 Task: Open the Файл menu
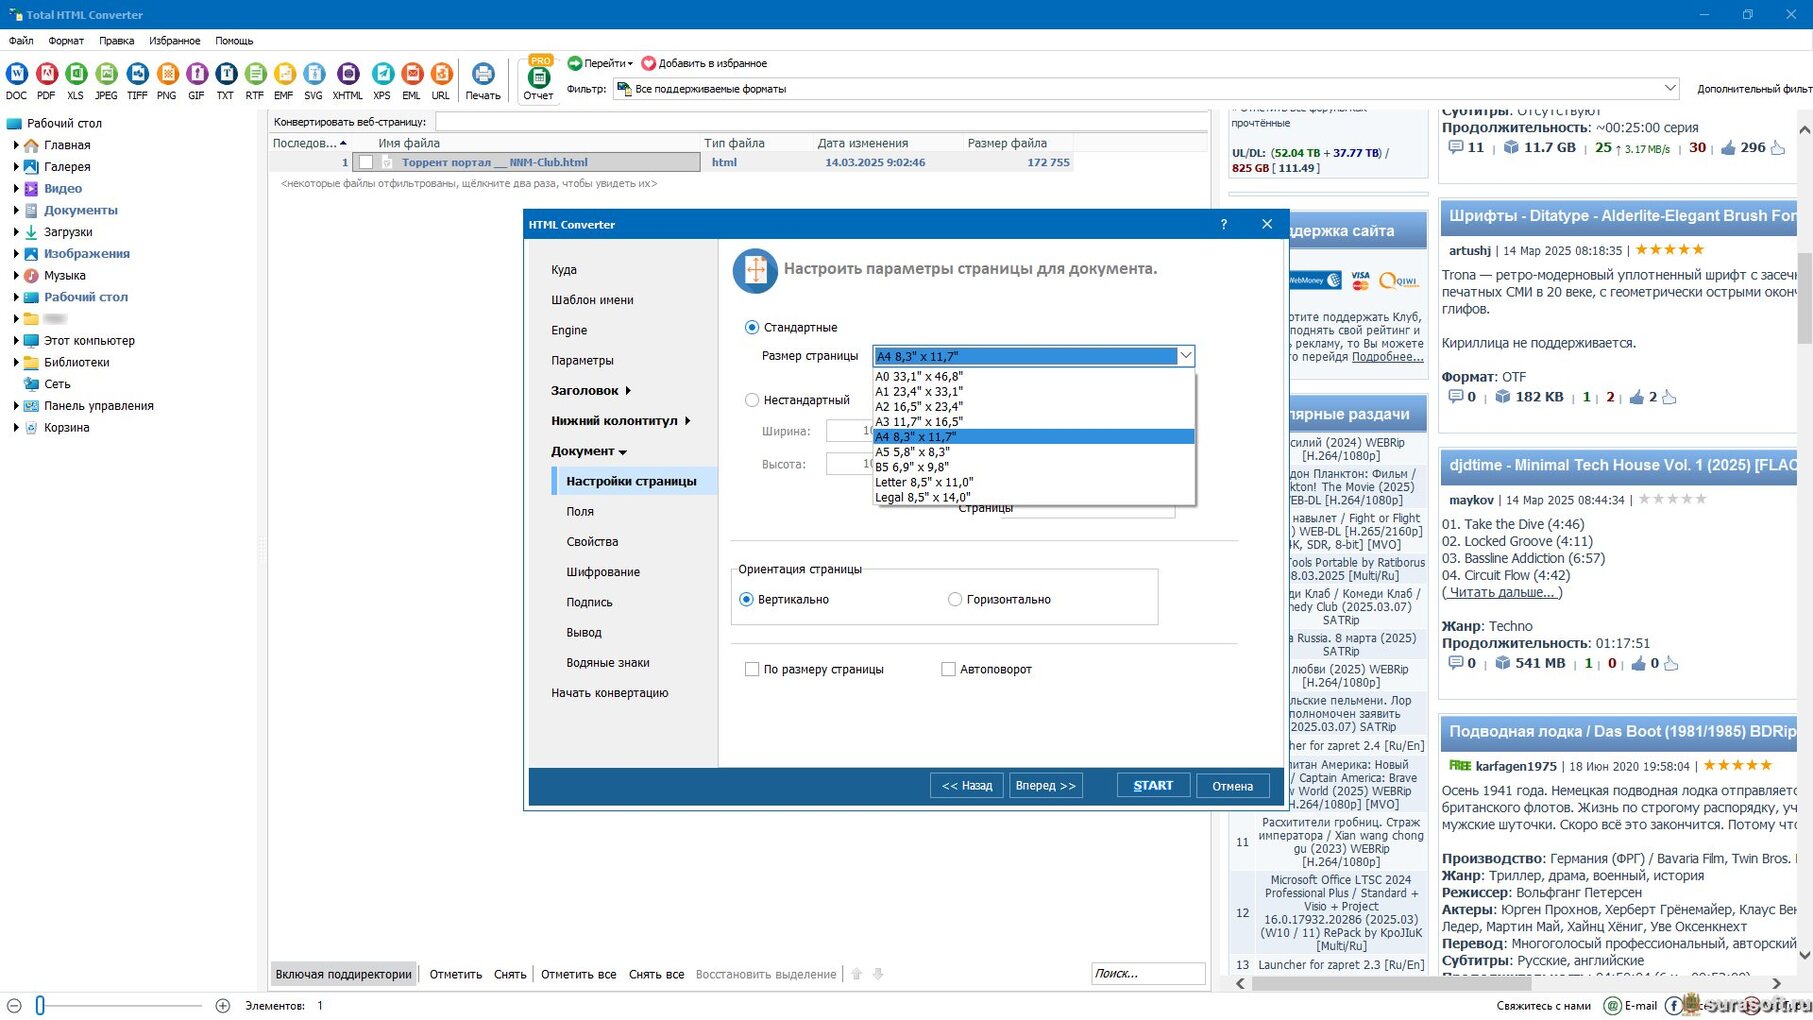(x=21, y=41)
